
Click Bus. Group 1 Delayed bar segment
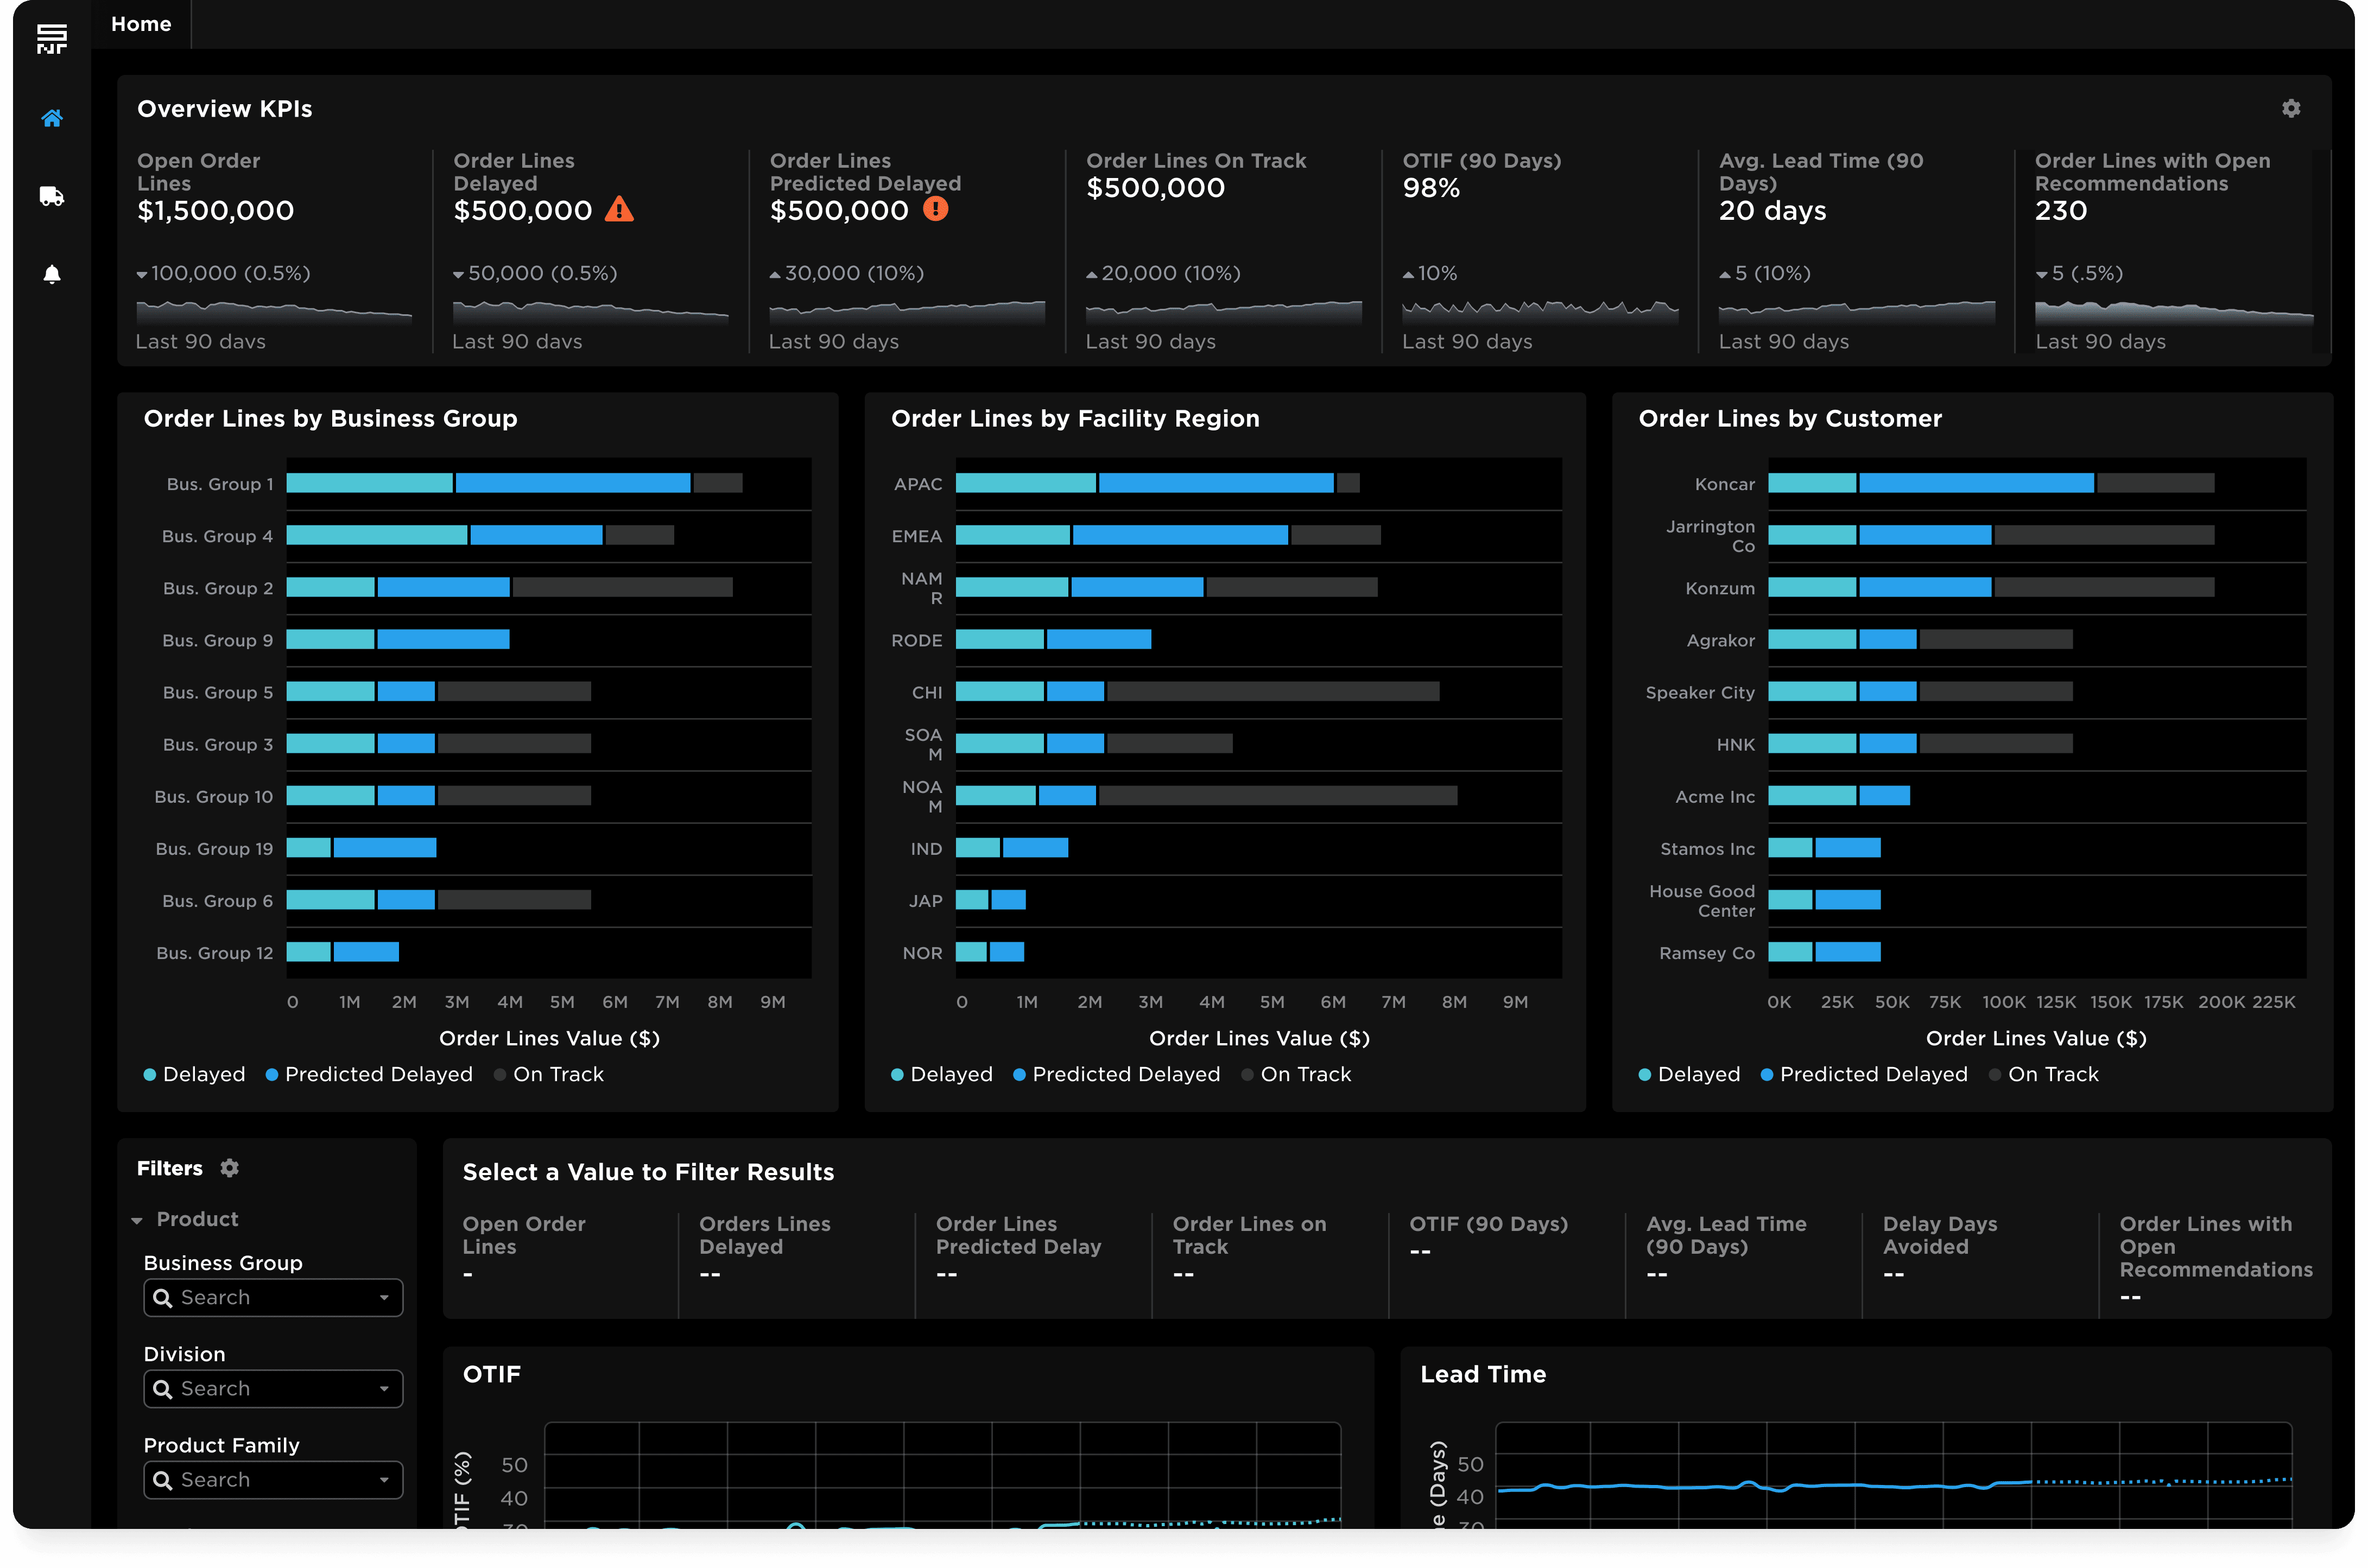(x=369, y=483)
